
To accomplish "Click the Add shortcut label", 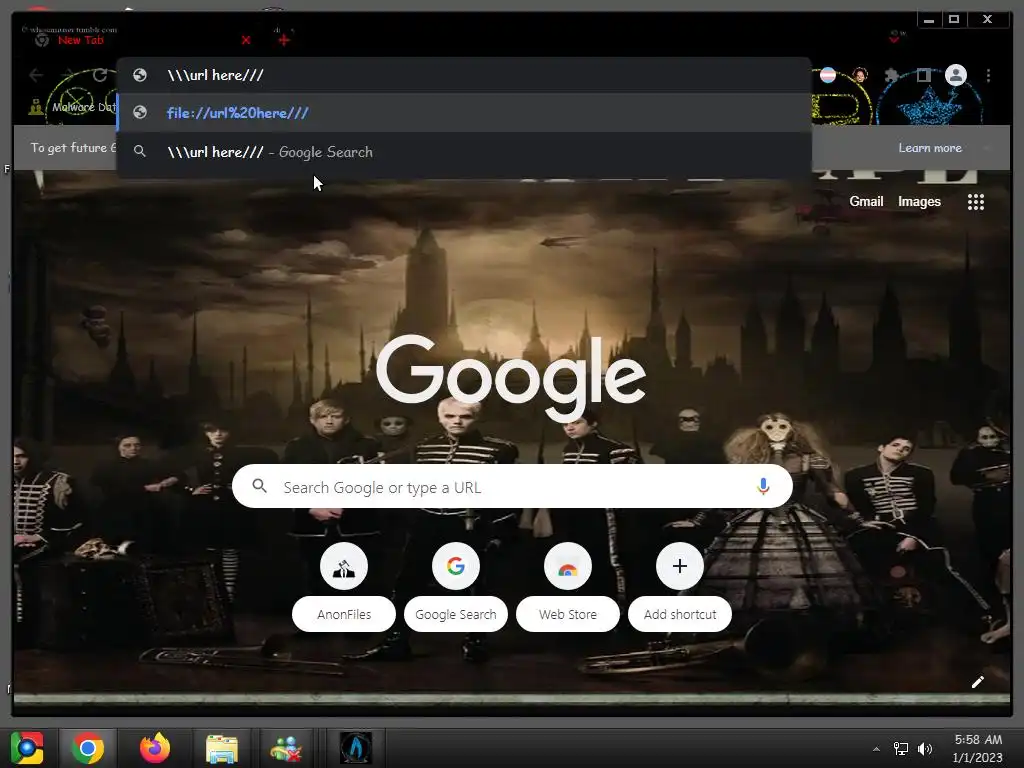I will pos(680,615).
